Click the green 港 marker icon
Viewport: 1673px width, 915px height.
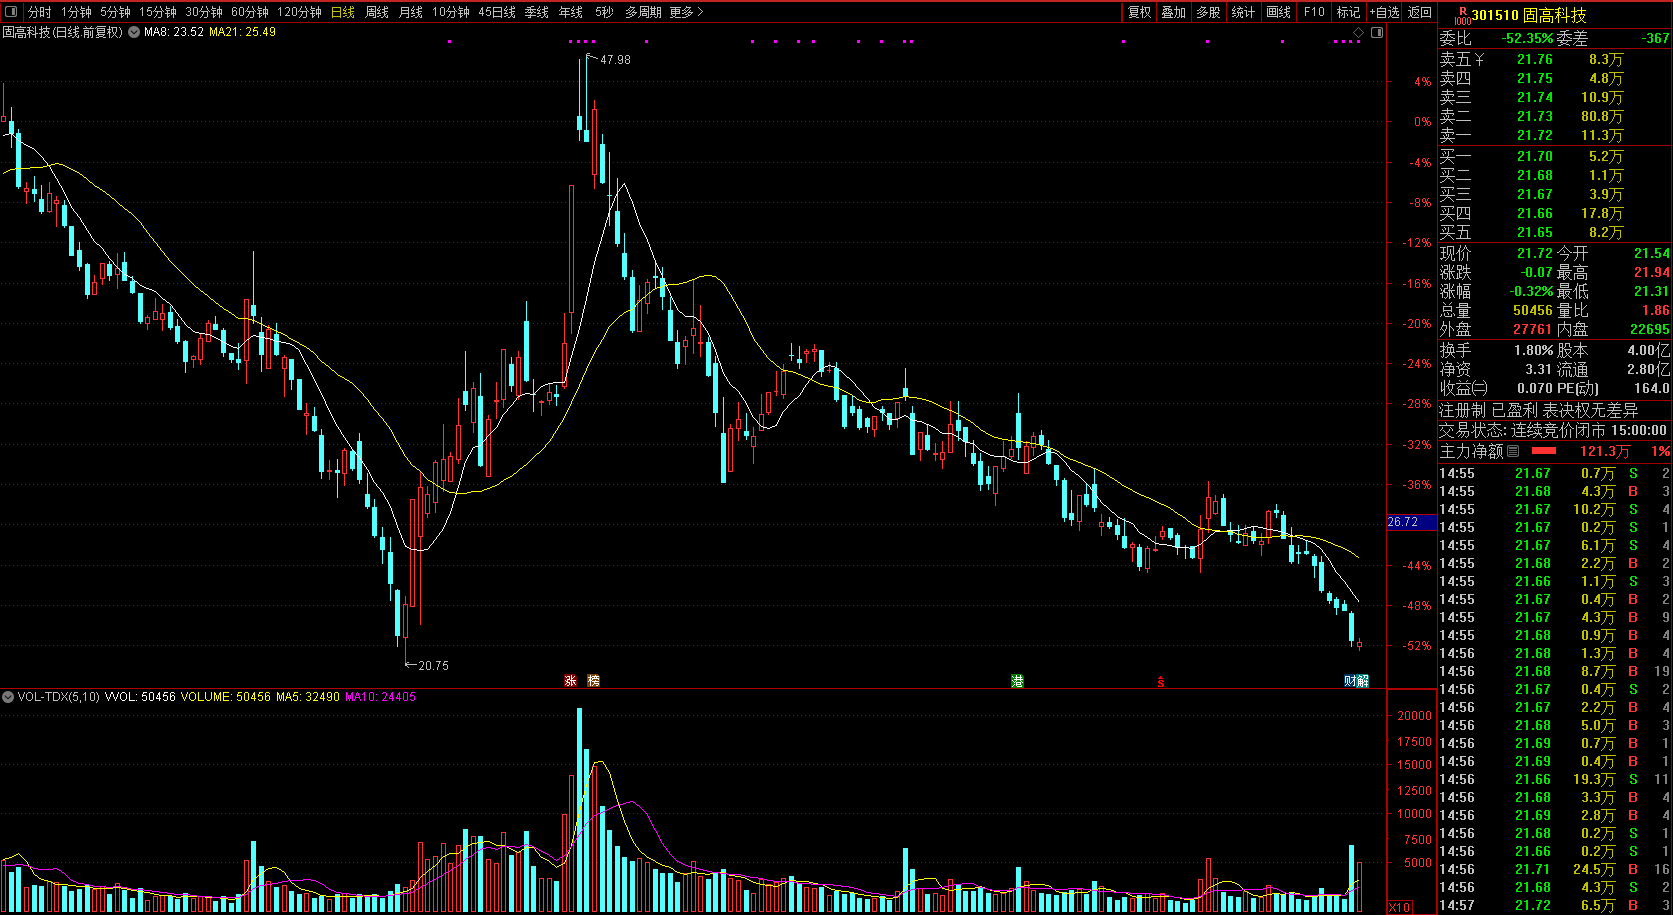(1017, 681)
